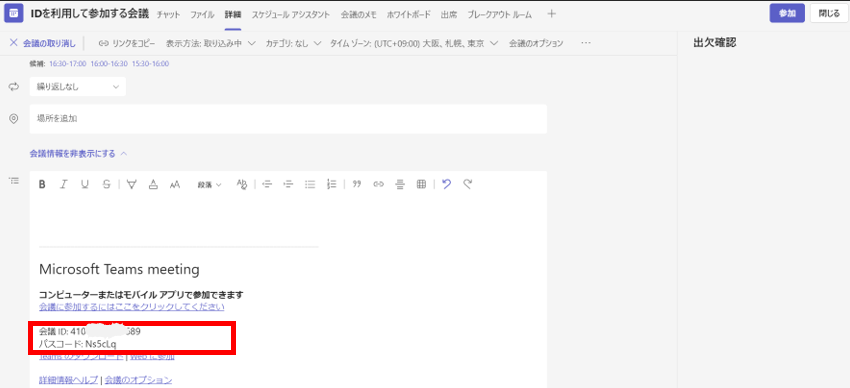Open ホワイトボード tab
The width and height of the screenshot is (850, 388).
coord(409,15)
